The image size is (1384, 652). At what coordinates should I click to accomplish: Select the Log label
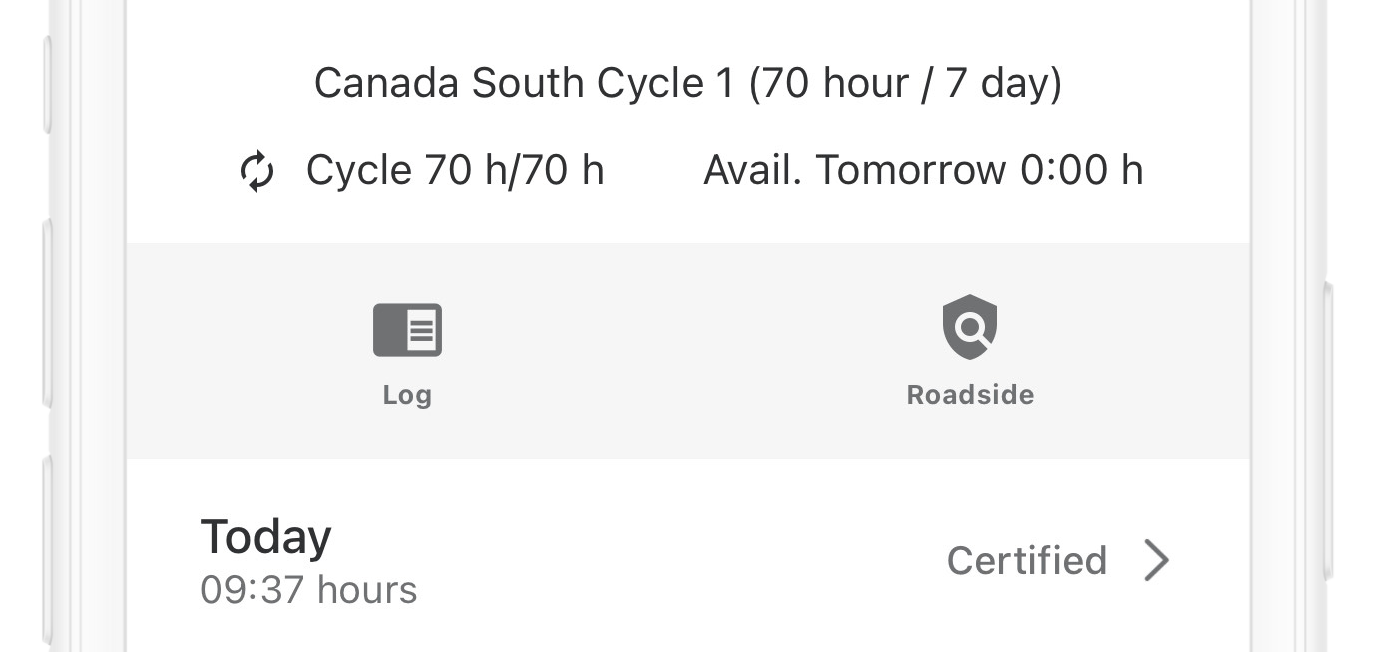(x=407, y=395)
